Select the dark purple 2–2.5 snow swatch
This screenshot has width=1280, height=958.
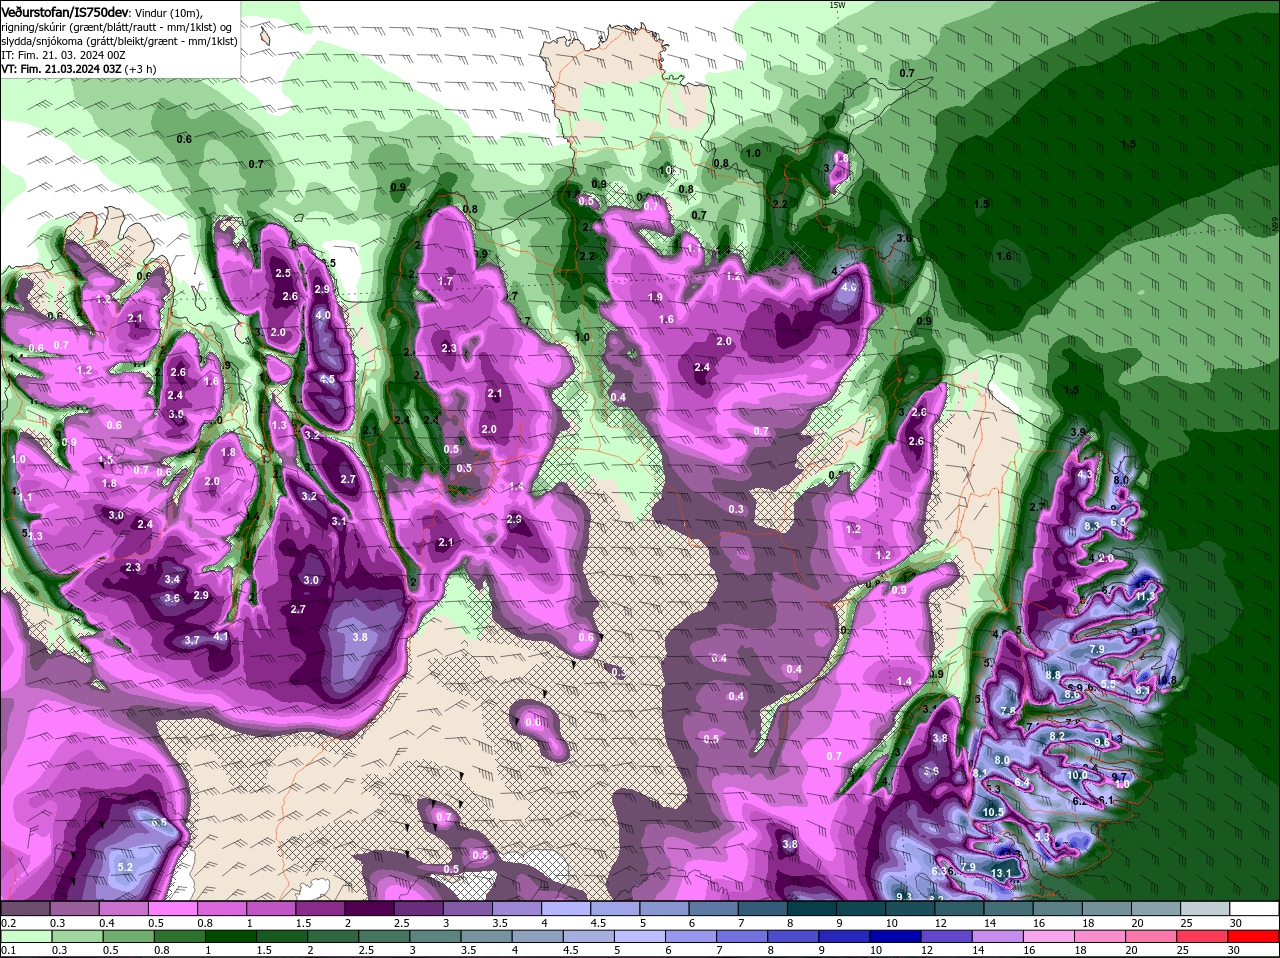[369, 909]
